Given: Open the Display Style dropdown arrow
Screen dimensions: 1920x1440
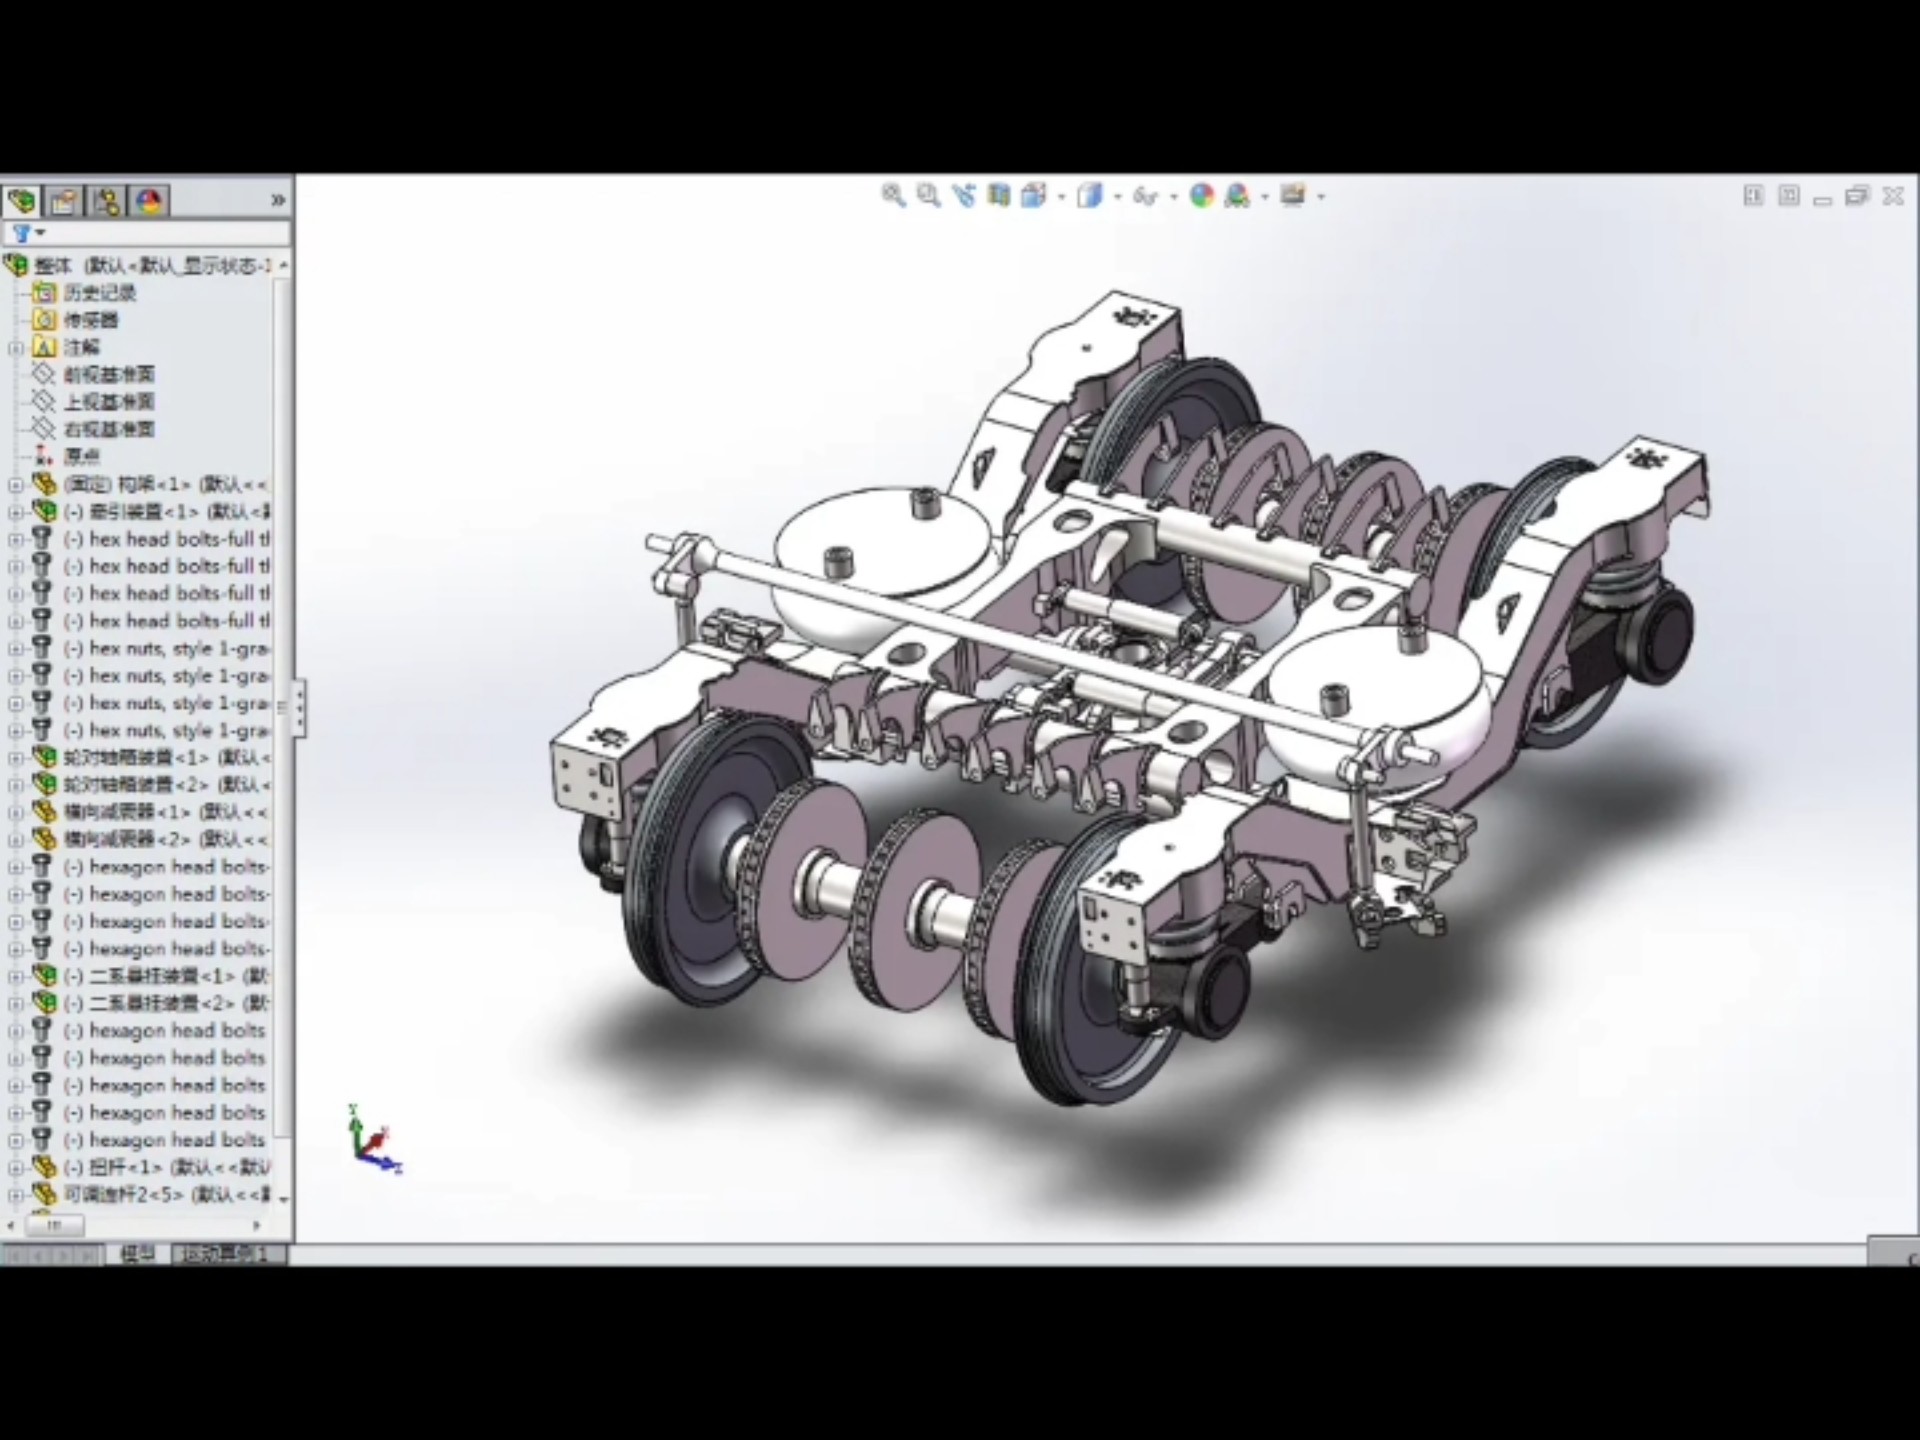Looking at the screenshot, I should click(x=1118, y=197).
